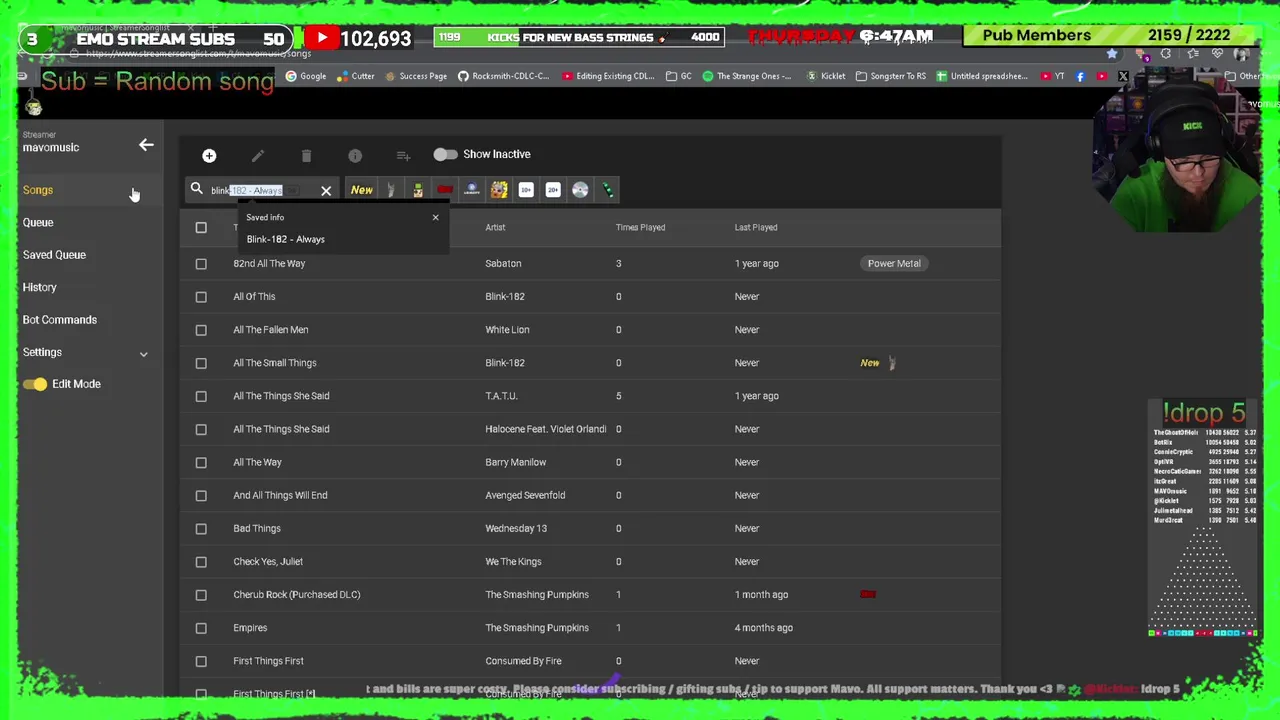The height and width of the screenshot is (720, 1280).
Task: Open the Editing Existing CDL bookmark
Action: [608, 76]
